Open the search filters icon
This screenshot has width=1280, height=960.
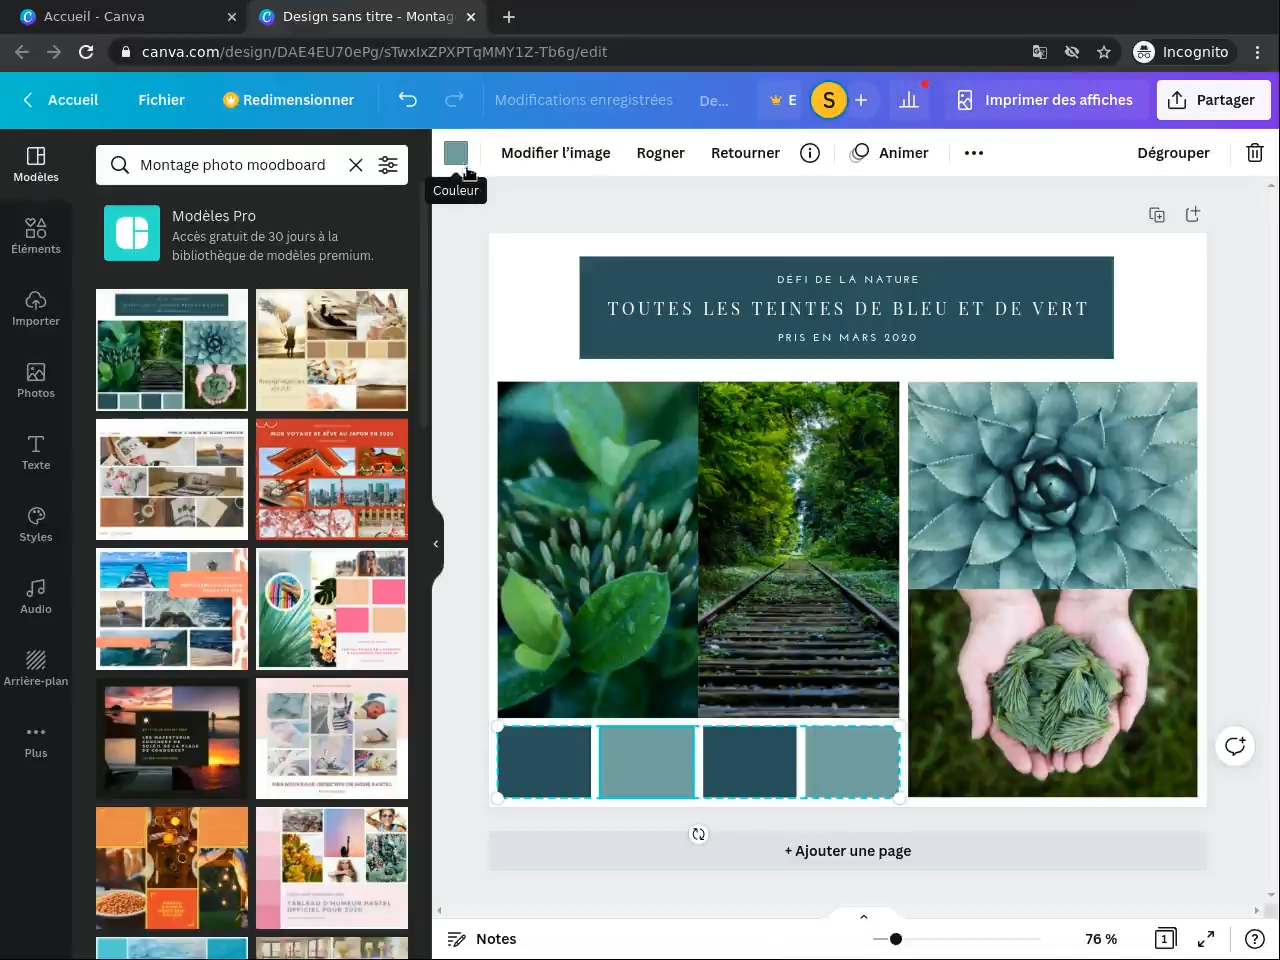point(388,165)
